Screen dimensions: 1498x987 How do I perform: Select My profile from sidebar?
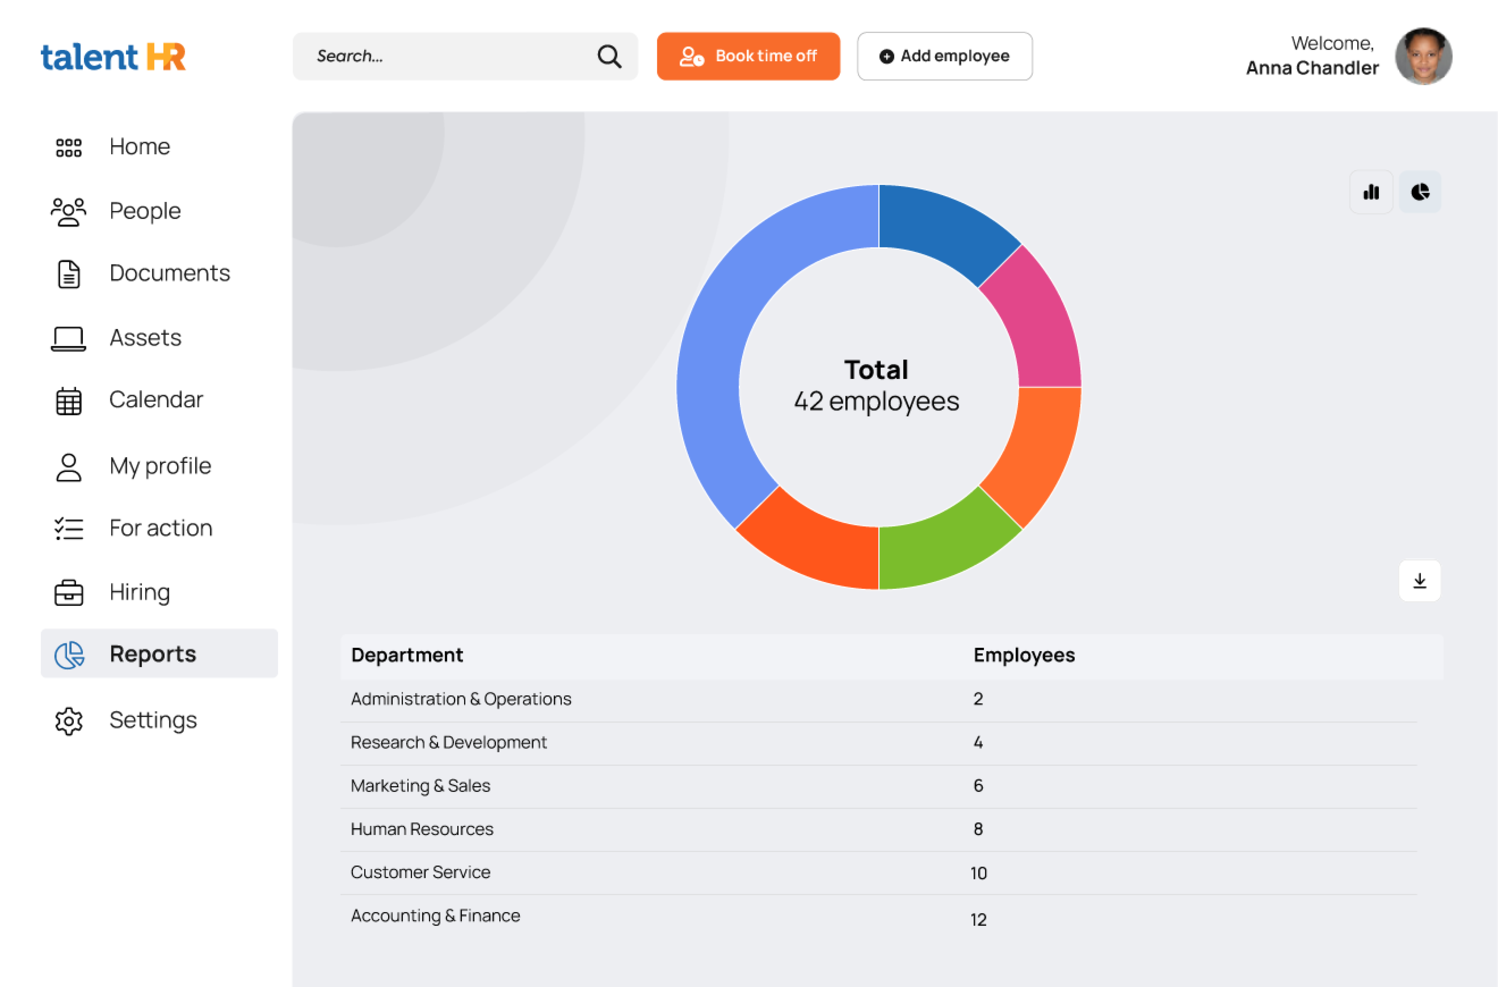159,466
